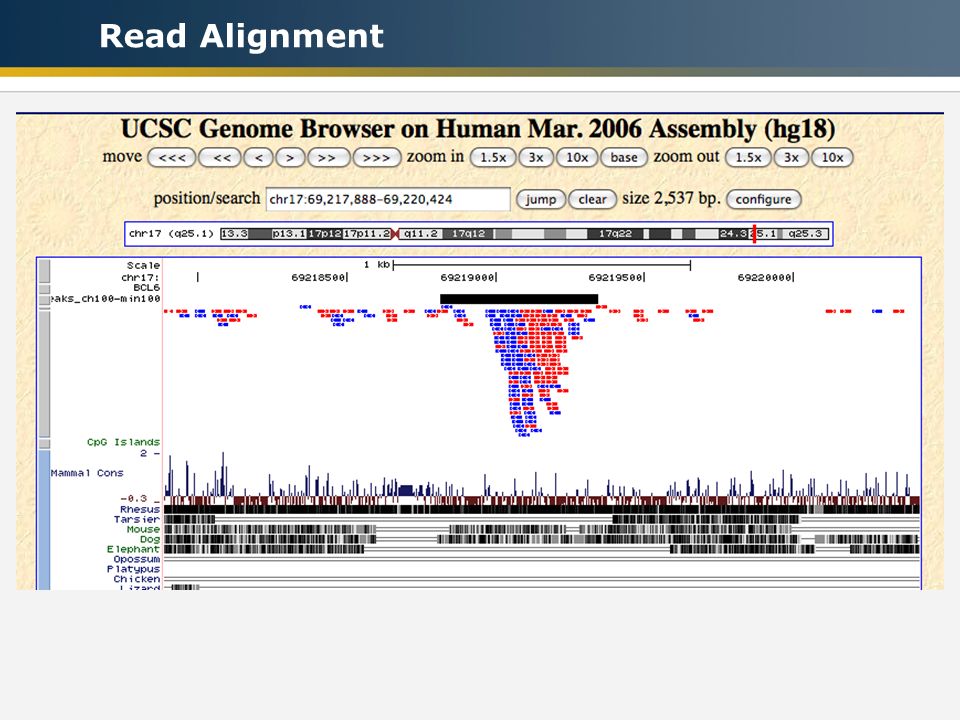Zoom in 1.5x
Screen dimensions: 960x720
click(x=493, y=157)
